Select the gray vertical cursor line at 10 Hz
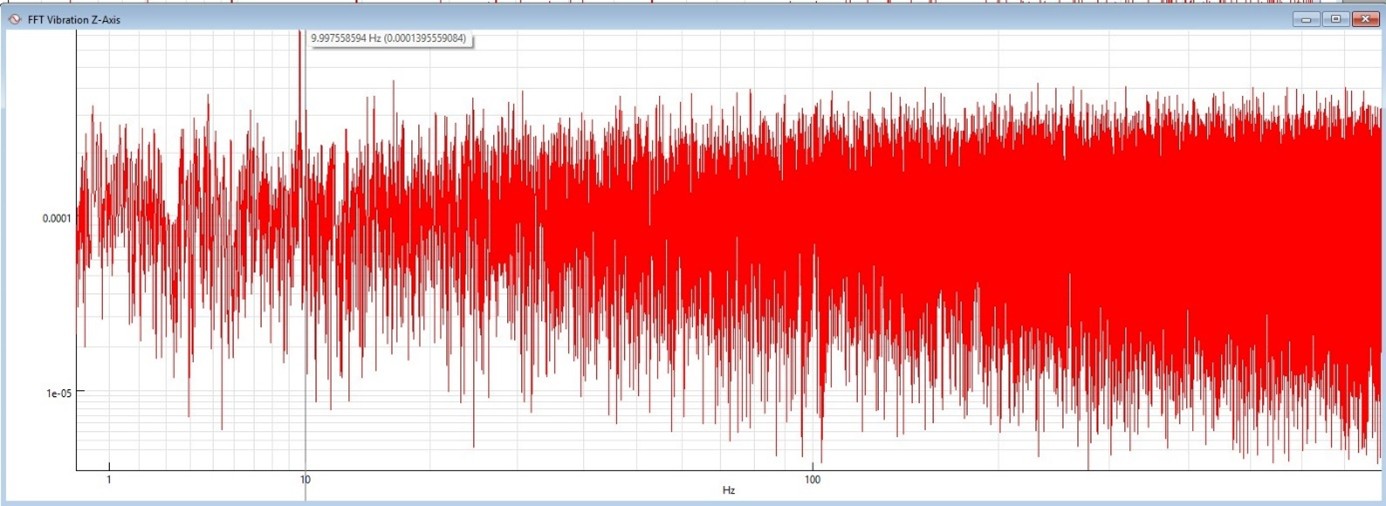This screenshot has width=1386, height=506. tap(305, 300)
